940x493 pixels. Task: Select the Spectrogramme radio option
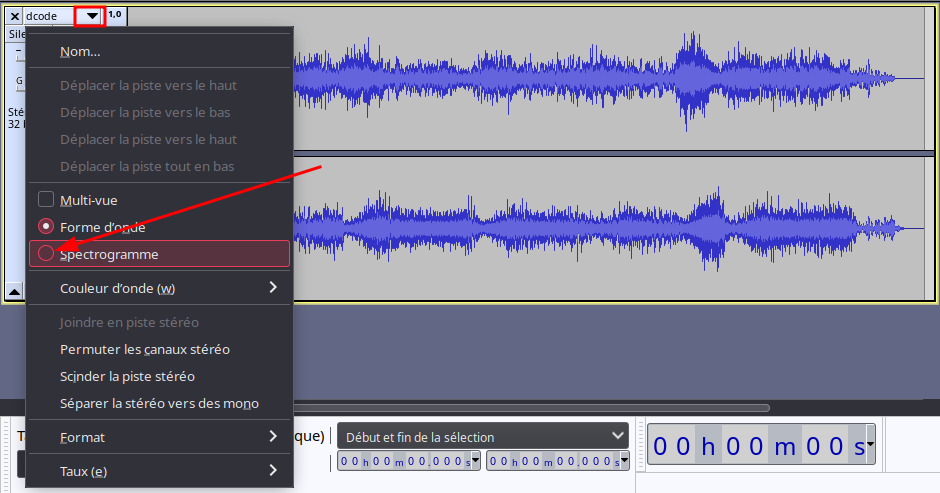(46, 254)
